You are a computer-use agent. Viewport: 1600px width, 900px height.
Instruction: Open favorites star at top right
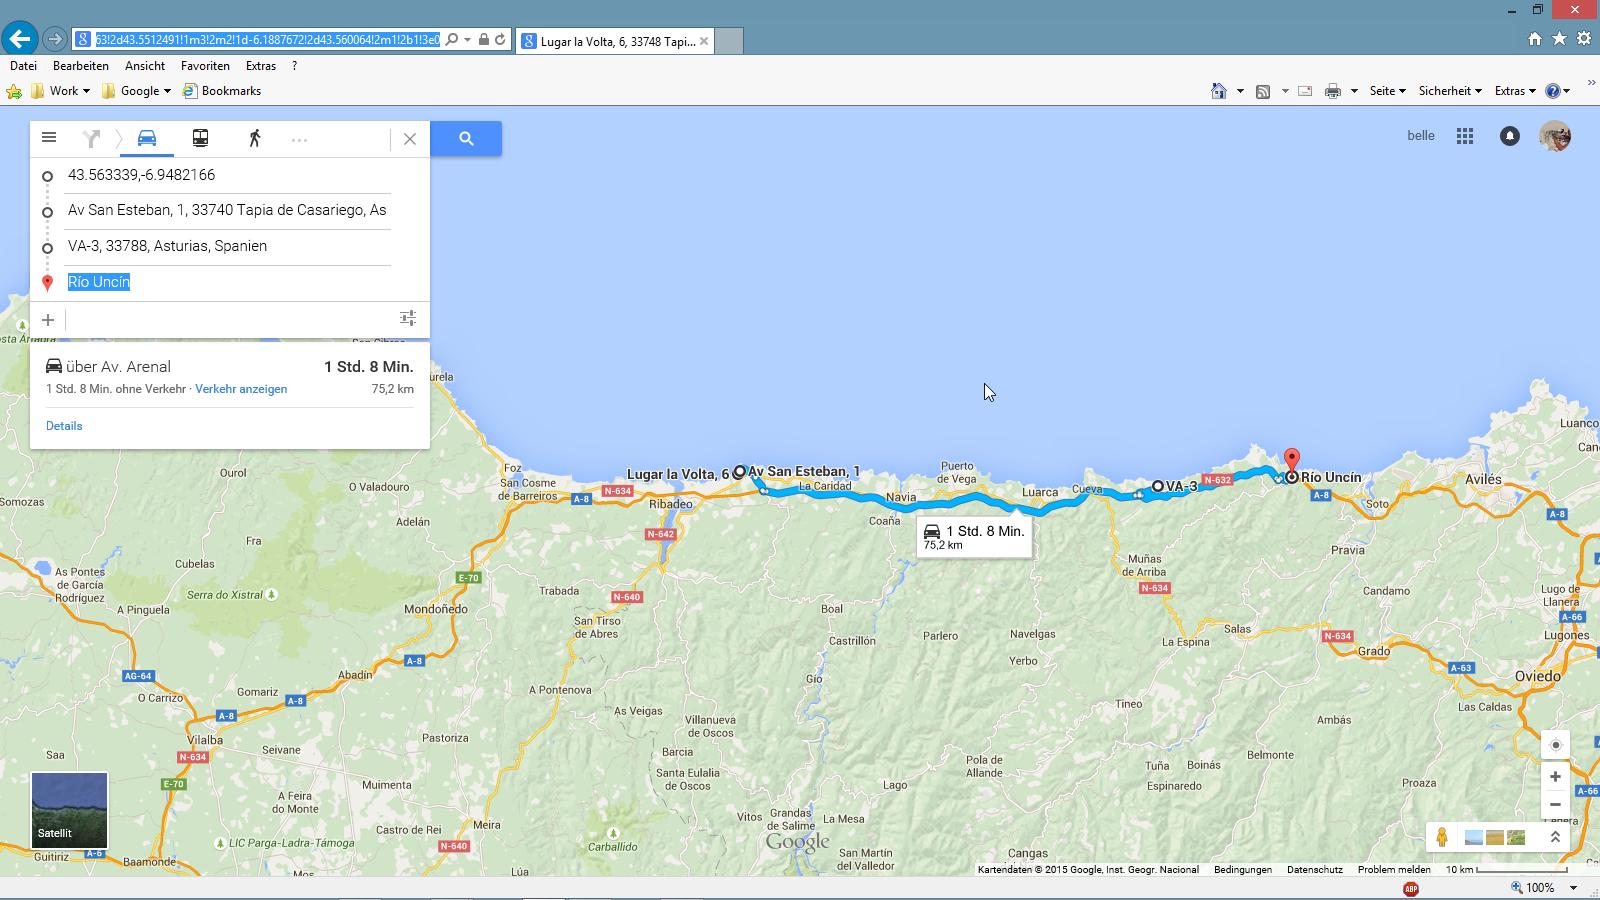click(x=1559, y=39)
